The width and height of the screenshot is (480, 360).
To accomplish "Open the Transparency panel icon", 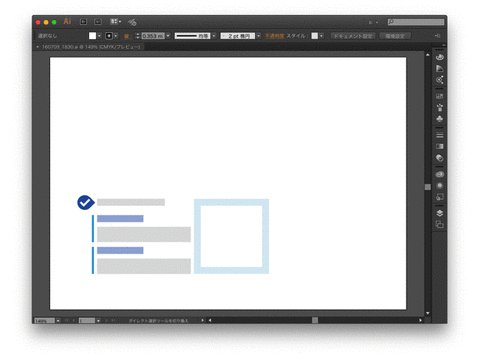I will coord(440,158).
